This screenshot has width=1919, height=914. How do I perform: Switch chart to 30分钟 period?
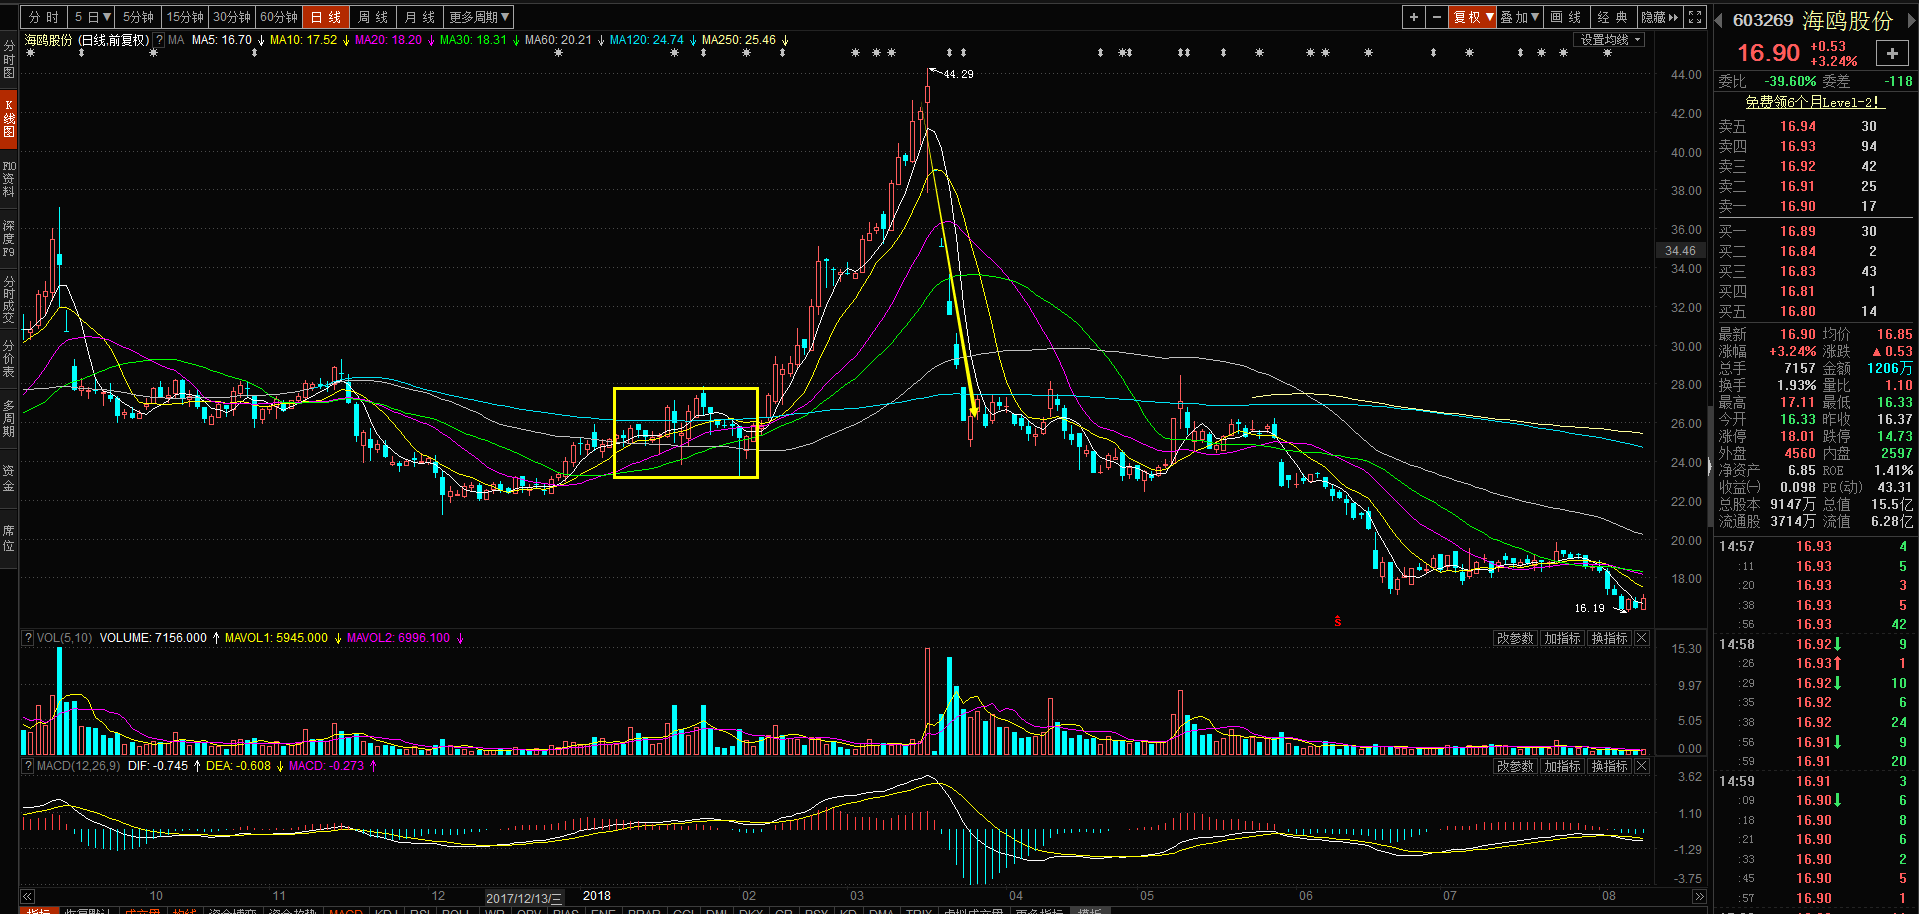[232, 17]
